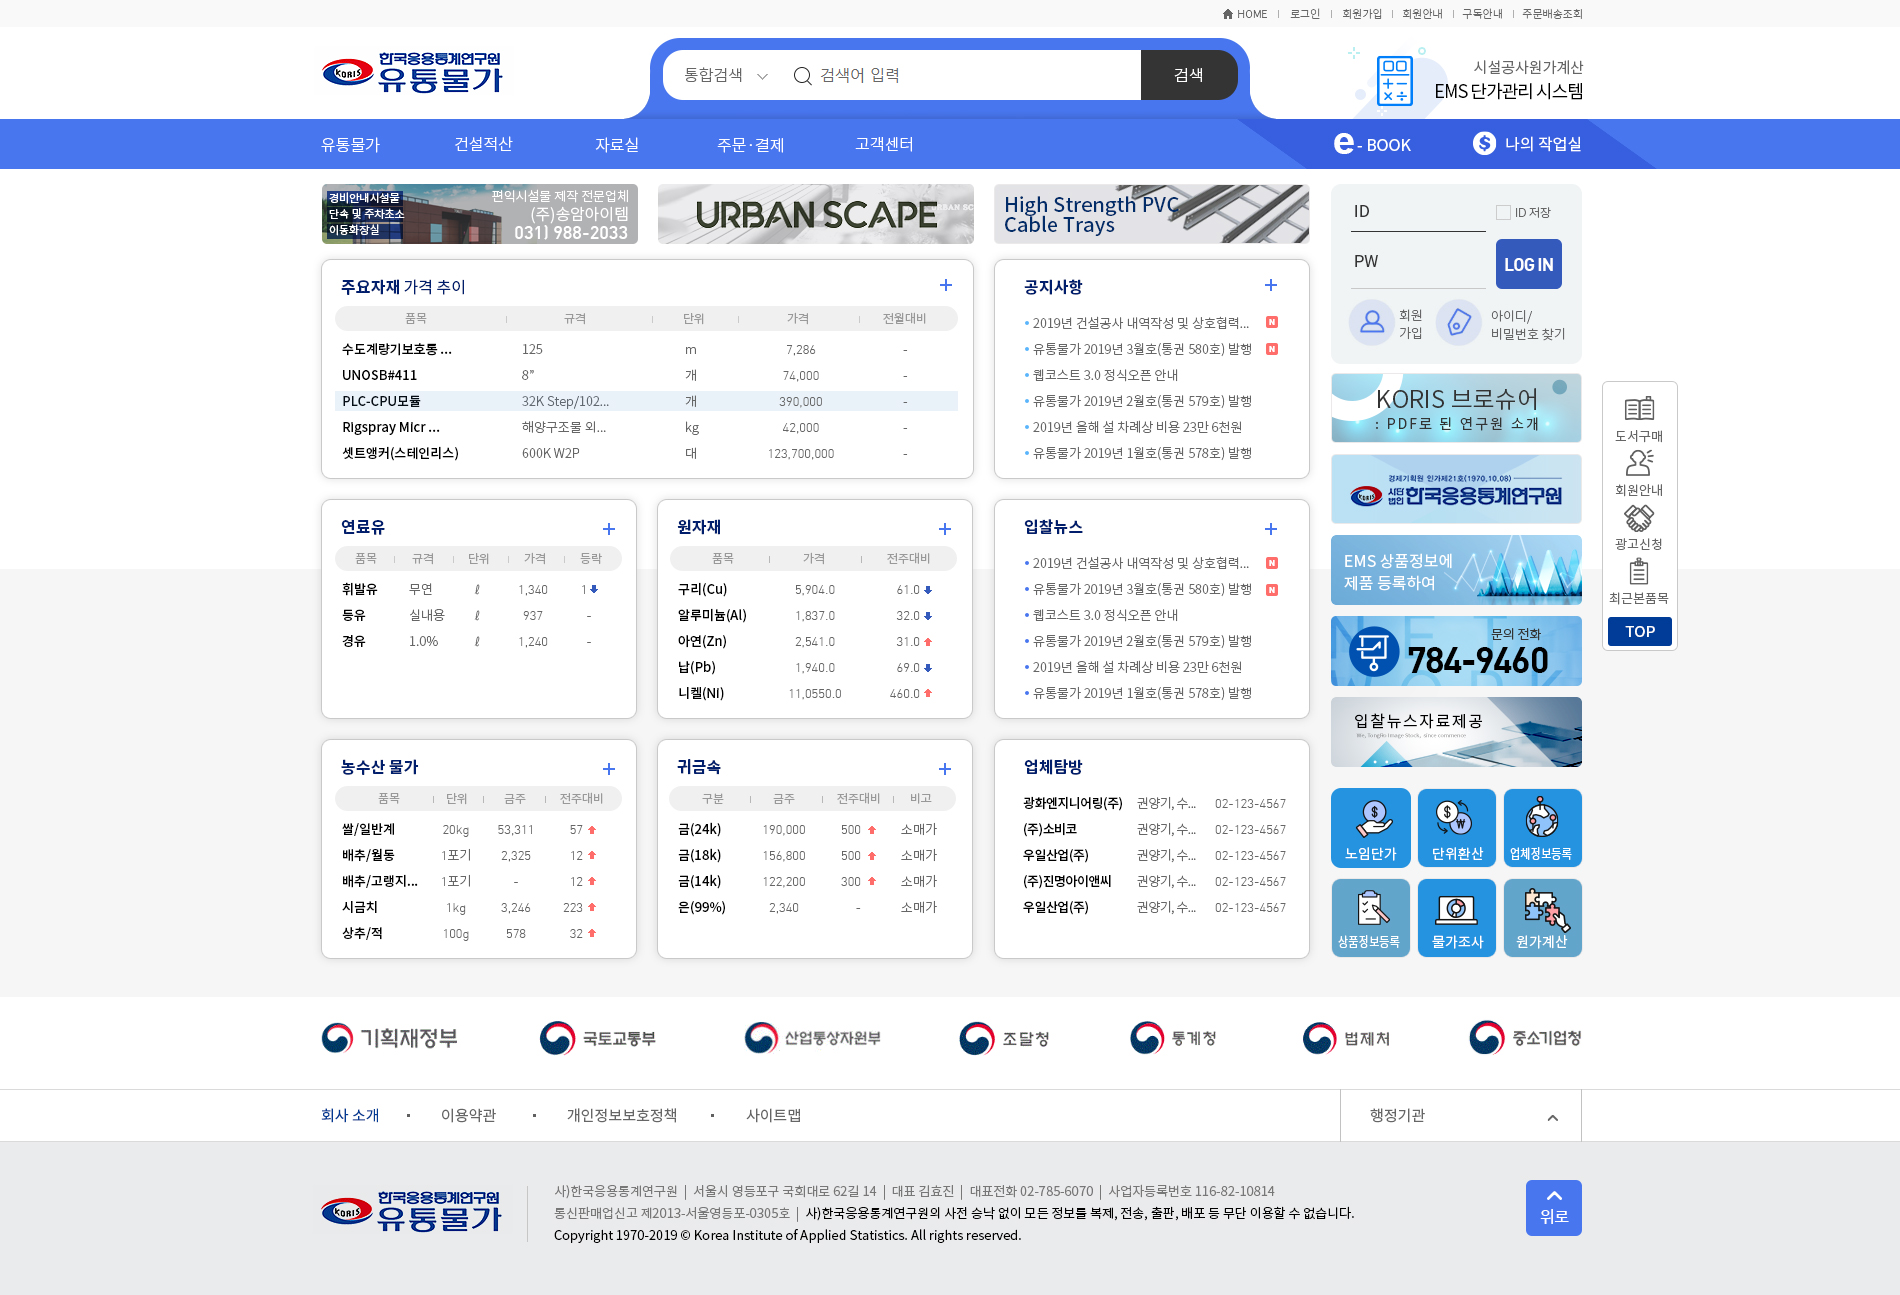
Task: Enable the ID 저장 checkbox
Action: [x=1502, y=212]
